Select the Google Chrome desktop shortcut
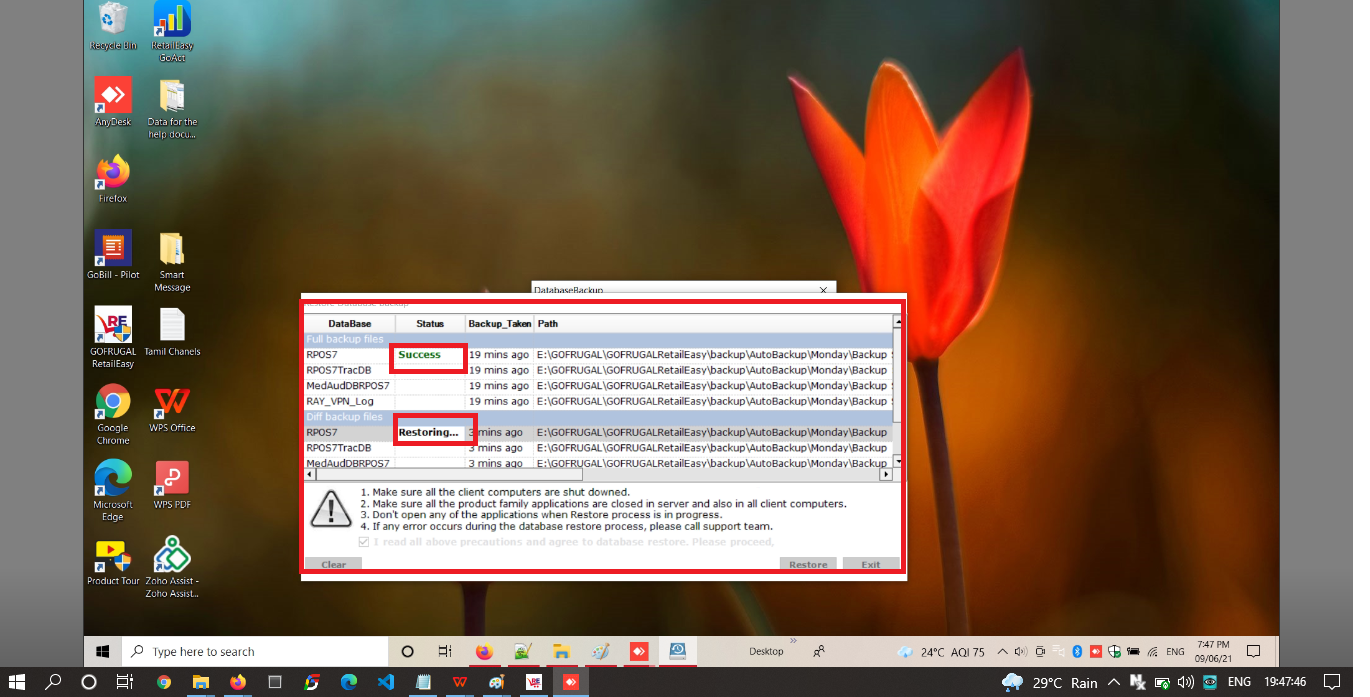 [113, 414]
